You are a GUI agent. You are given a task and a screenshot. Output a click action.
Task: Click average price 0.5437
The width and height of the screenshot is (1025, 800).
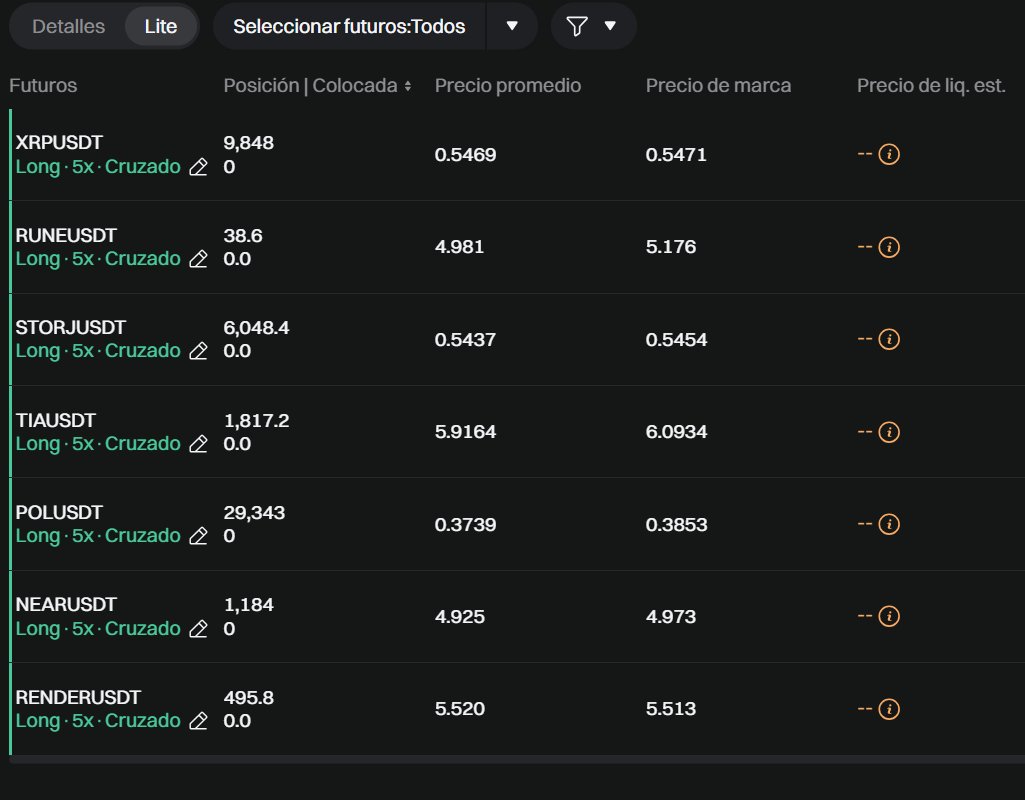465,340
